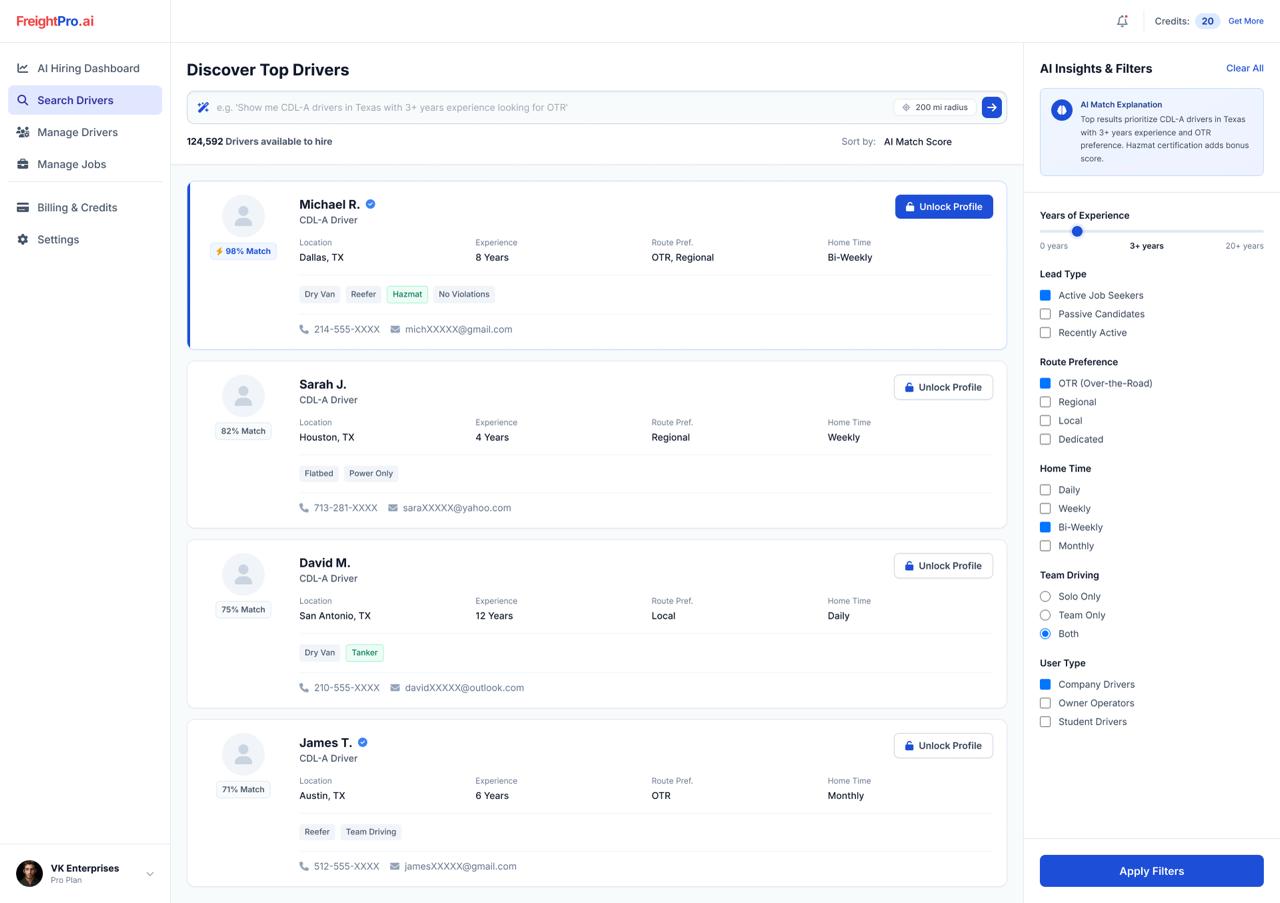Toggle Bi-Weekly home time checkbox
This screenshot has height=903, width=1280.
pos(1045,527)
